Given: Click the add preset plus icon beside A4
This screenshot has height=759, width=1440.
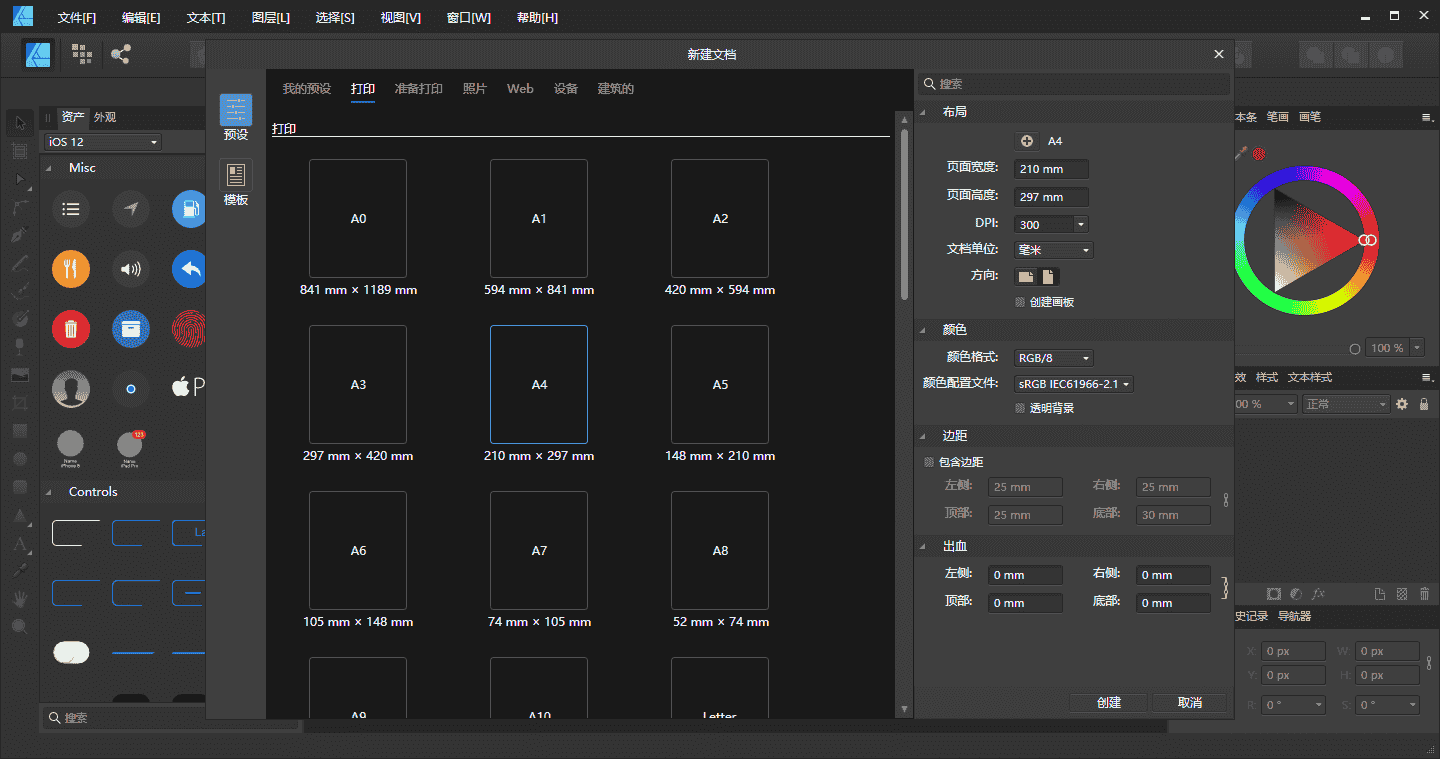Looking at the screenshot, I should point(1026,141).
